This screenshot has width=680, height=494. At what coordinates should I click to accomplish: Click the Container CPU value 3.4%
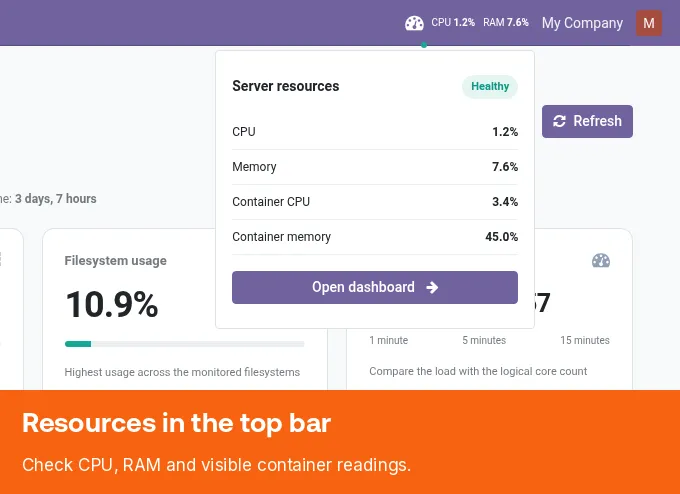505,202
